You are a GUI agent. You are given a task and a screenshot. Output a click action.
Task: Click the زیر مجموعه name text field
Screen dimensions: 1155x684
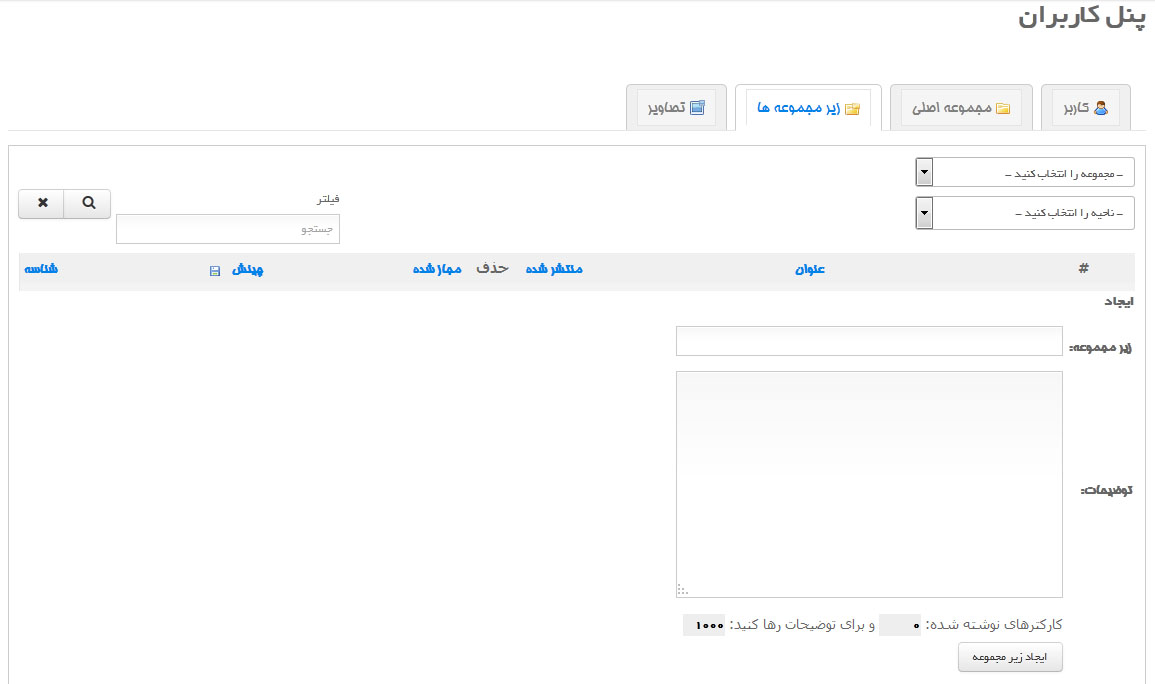coord(868,341)
